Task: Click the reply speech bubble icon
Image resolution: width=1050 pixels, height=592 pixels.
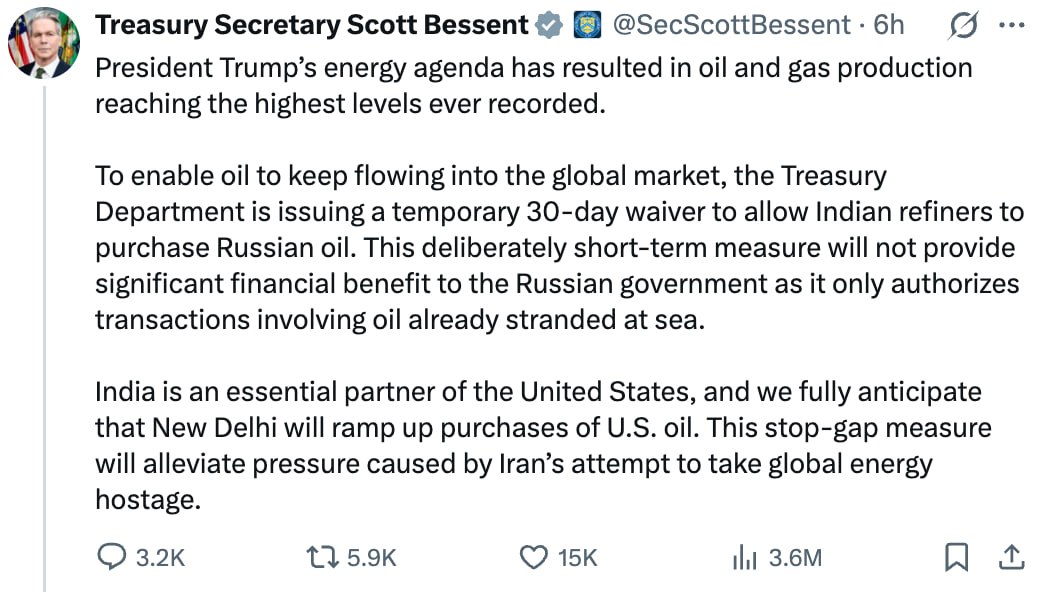Action: click(x=112, y=557)
